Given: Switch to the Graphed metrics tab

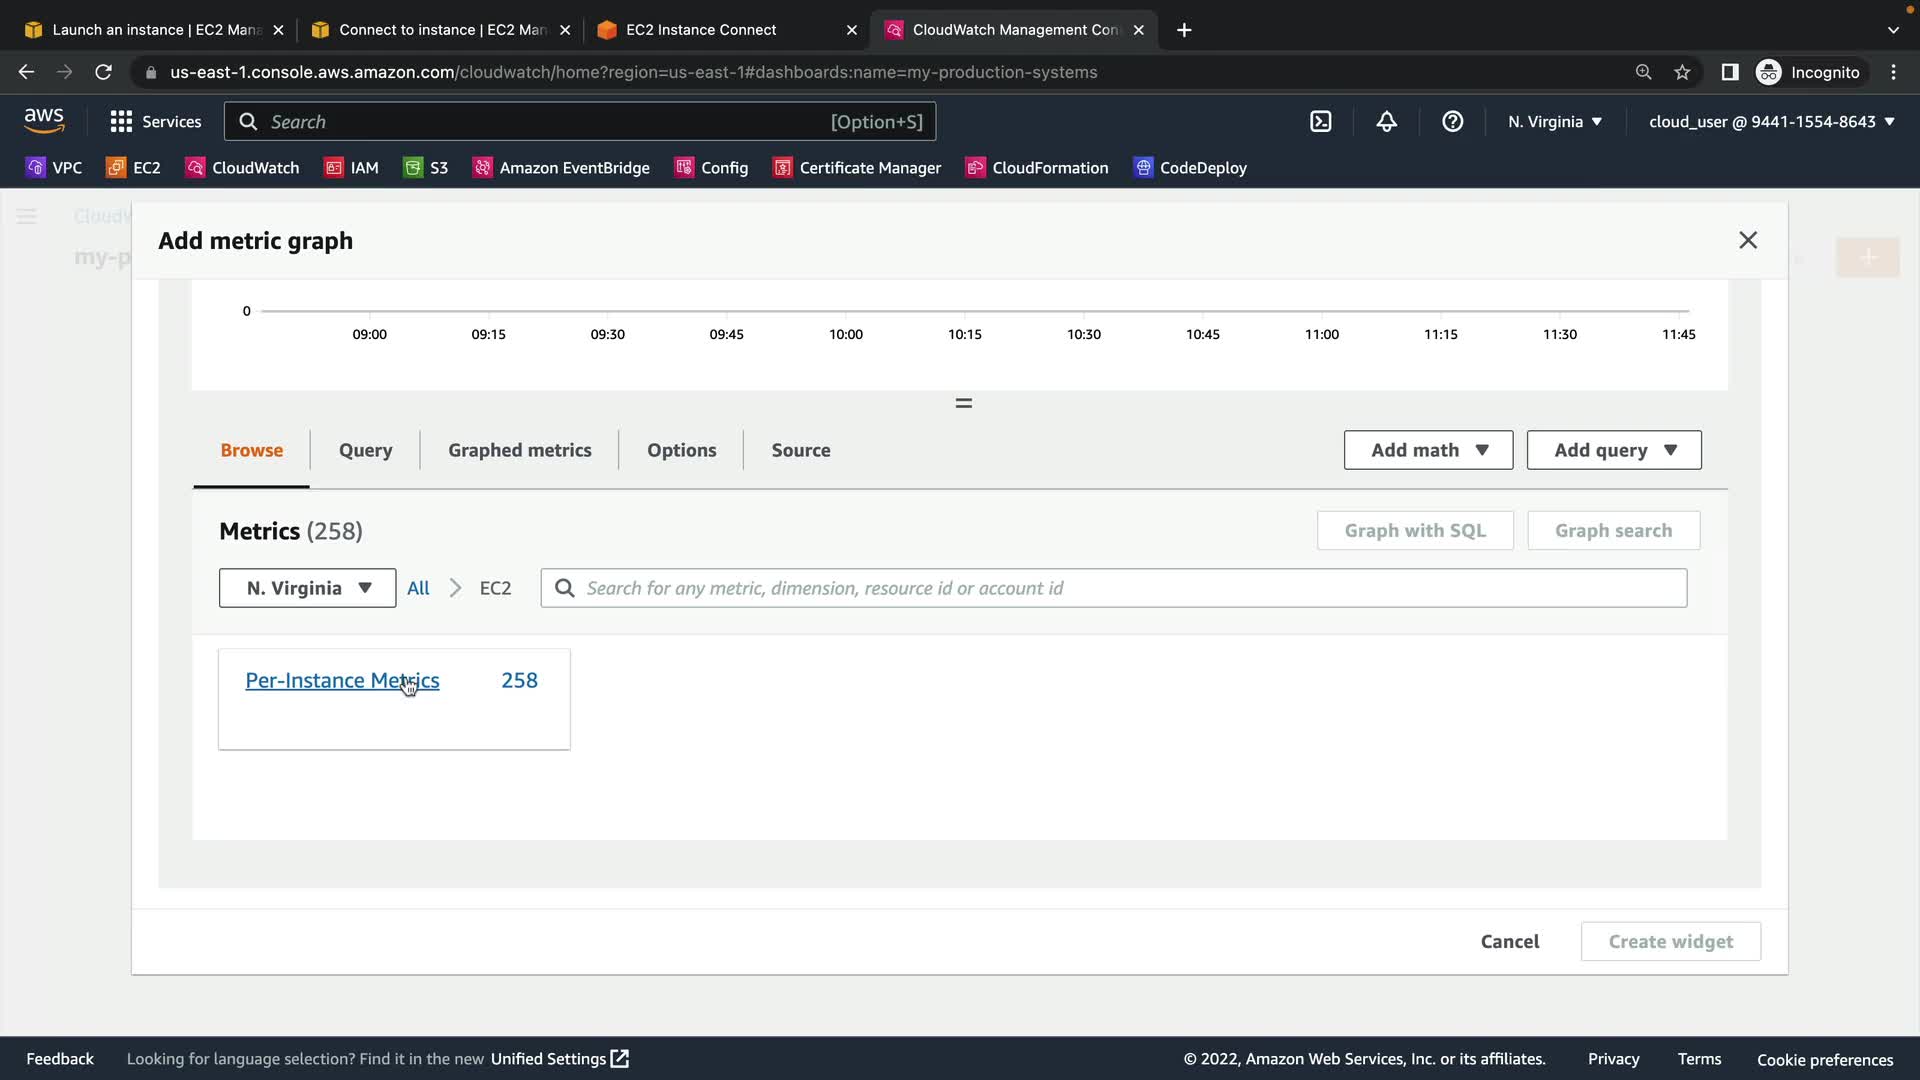Looking at the screenshot, I should (x=519, y=450).
